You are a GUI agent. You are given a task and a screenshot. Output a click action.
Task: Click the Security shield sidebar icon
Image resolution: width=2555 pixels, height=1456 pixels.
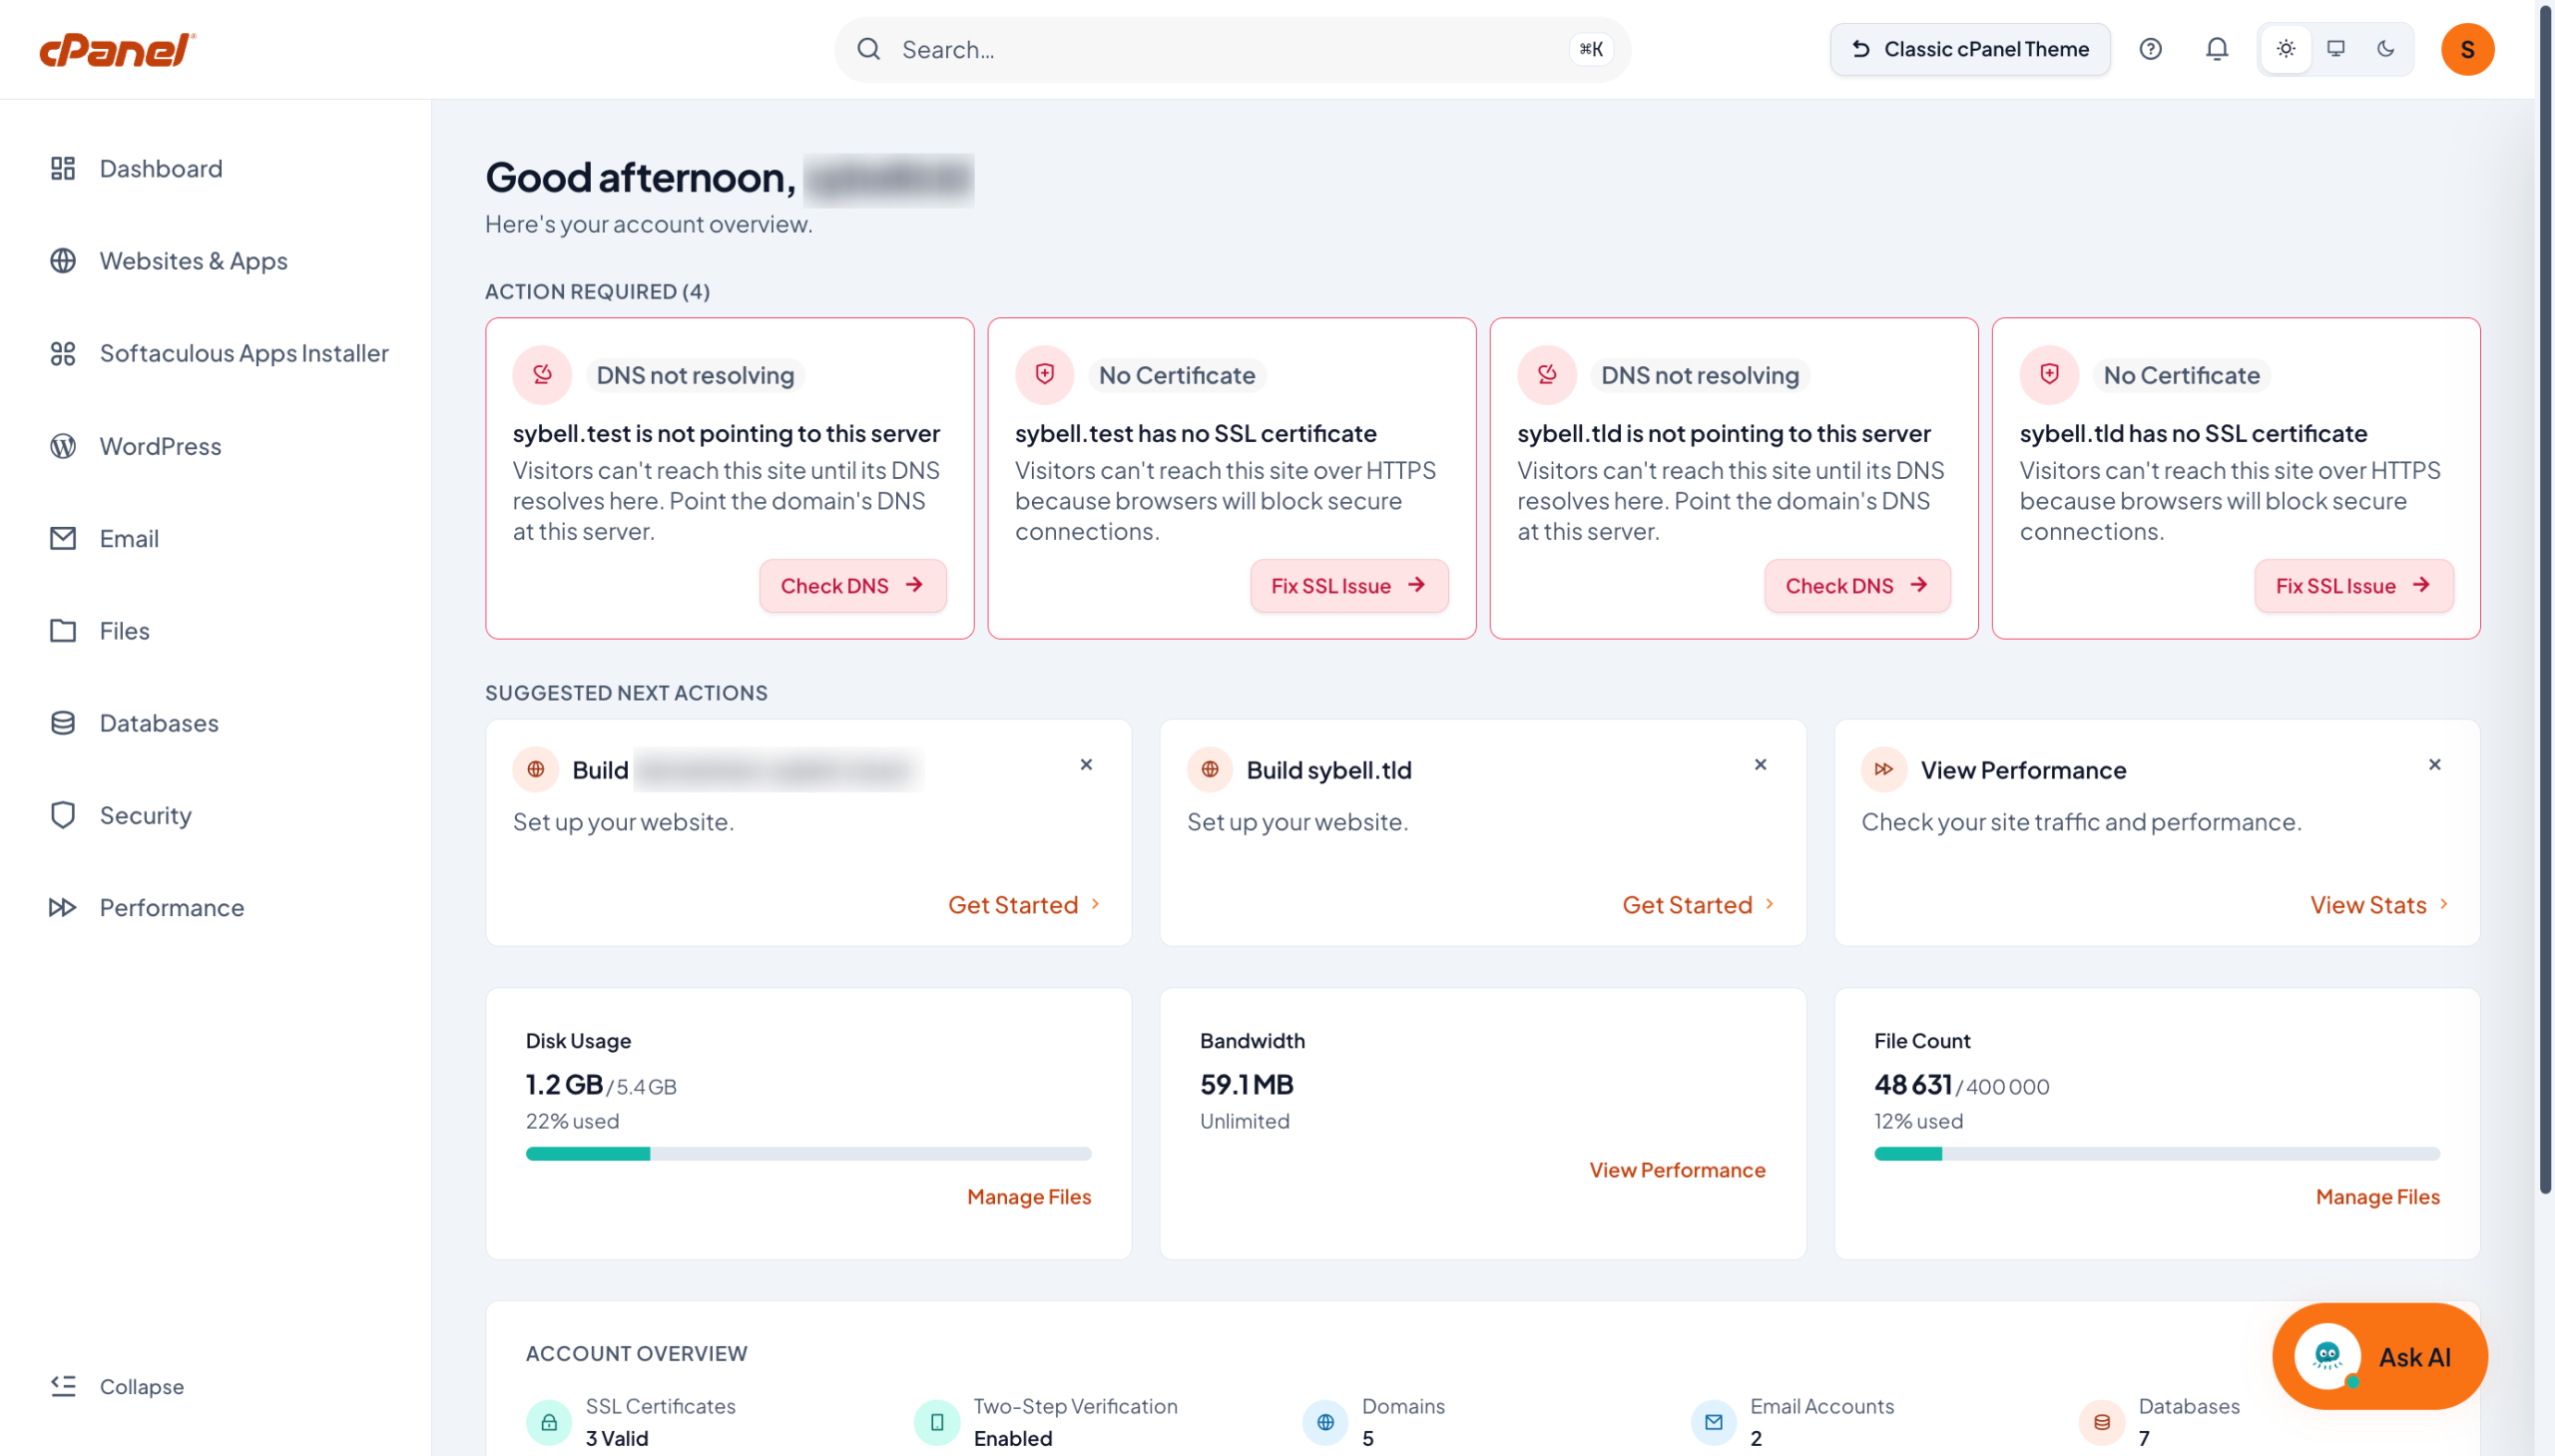pos(63,815)
